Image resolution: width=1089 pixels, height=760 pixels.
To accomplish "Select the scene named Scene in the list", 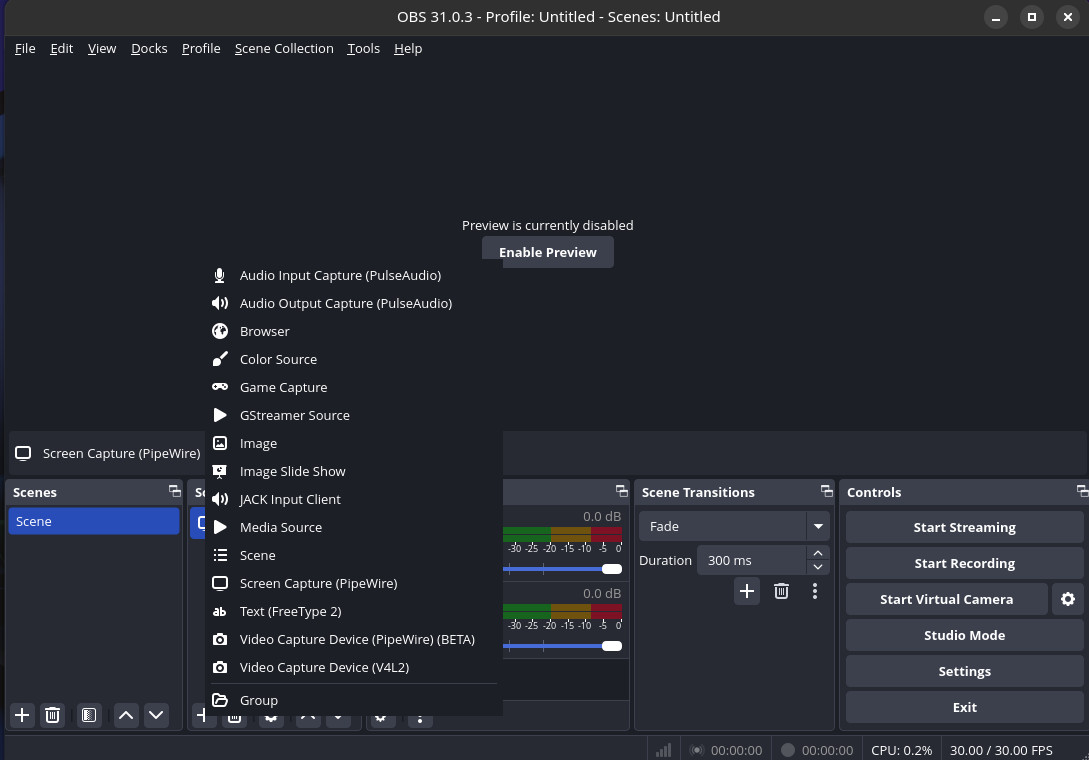I will click(x=93, y=521).
